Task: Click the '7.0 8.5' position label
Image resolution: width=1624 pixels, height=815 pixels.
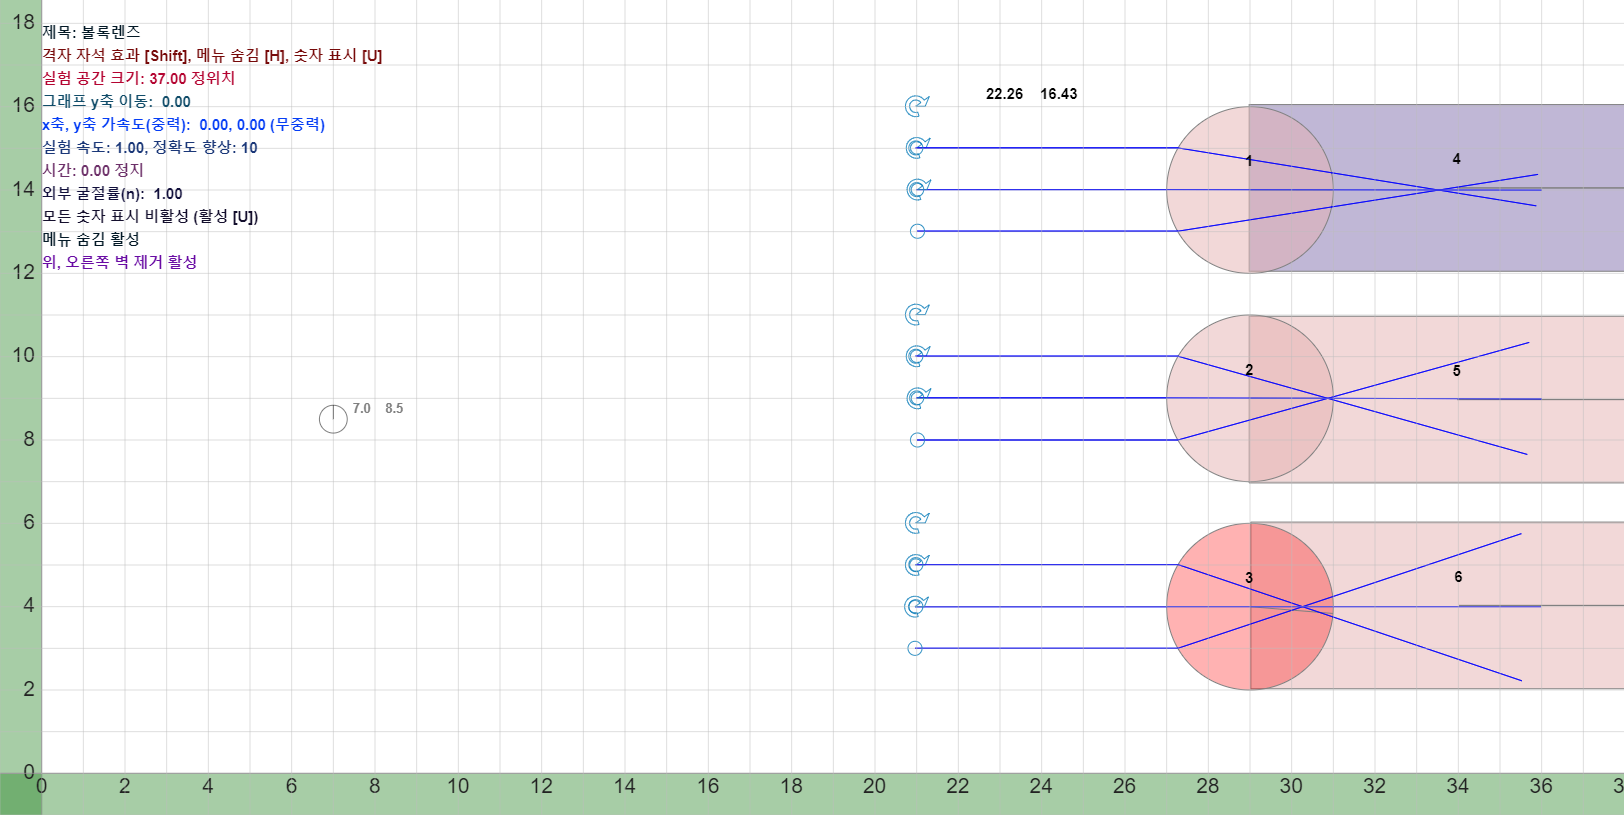Action: [x=378, y=408]
